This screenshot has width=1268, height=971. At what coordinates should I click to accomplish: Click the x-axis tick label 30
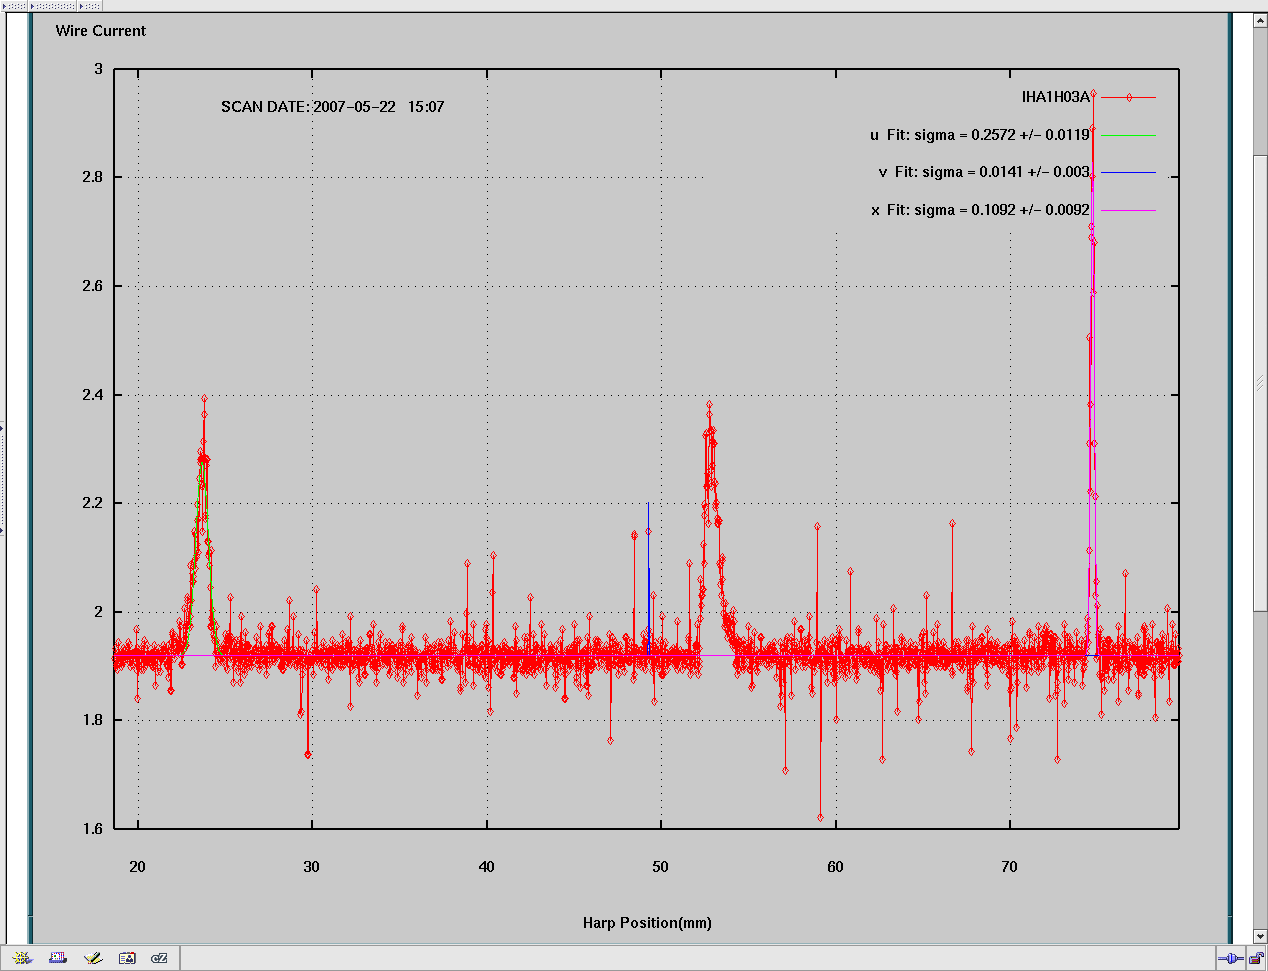tap(311, 867)
